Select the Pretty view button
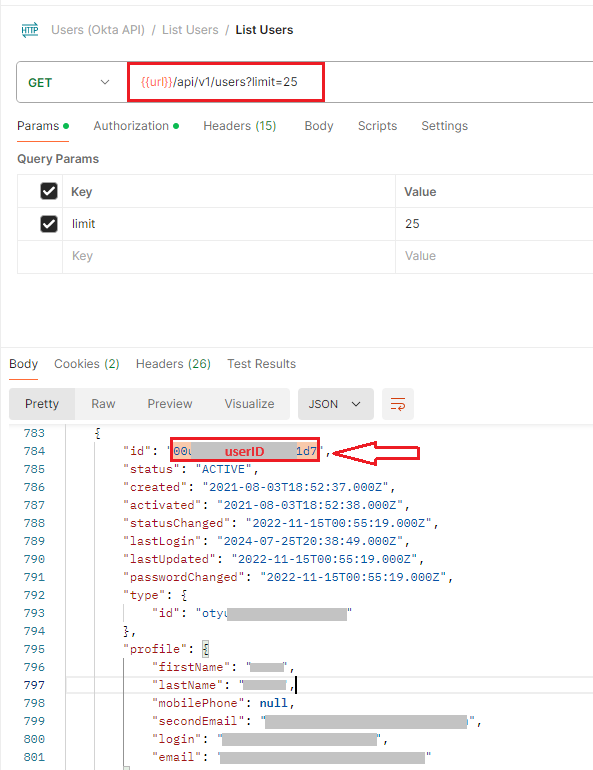This screenshot has width=593, height=770. click(42, 404)
